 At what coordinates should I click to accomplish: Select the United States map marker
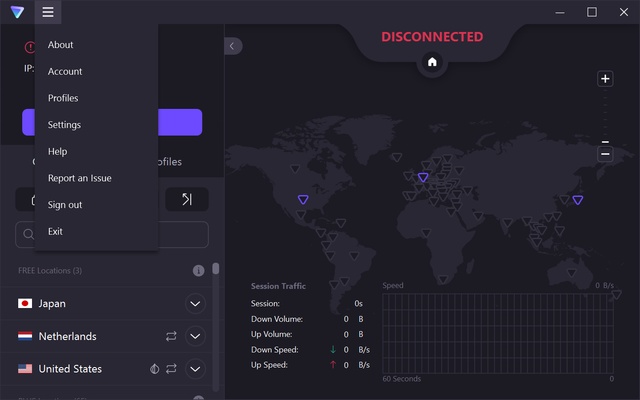pyautogui.click(x=303, y=200)
